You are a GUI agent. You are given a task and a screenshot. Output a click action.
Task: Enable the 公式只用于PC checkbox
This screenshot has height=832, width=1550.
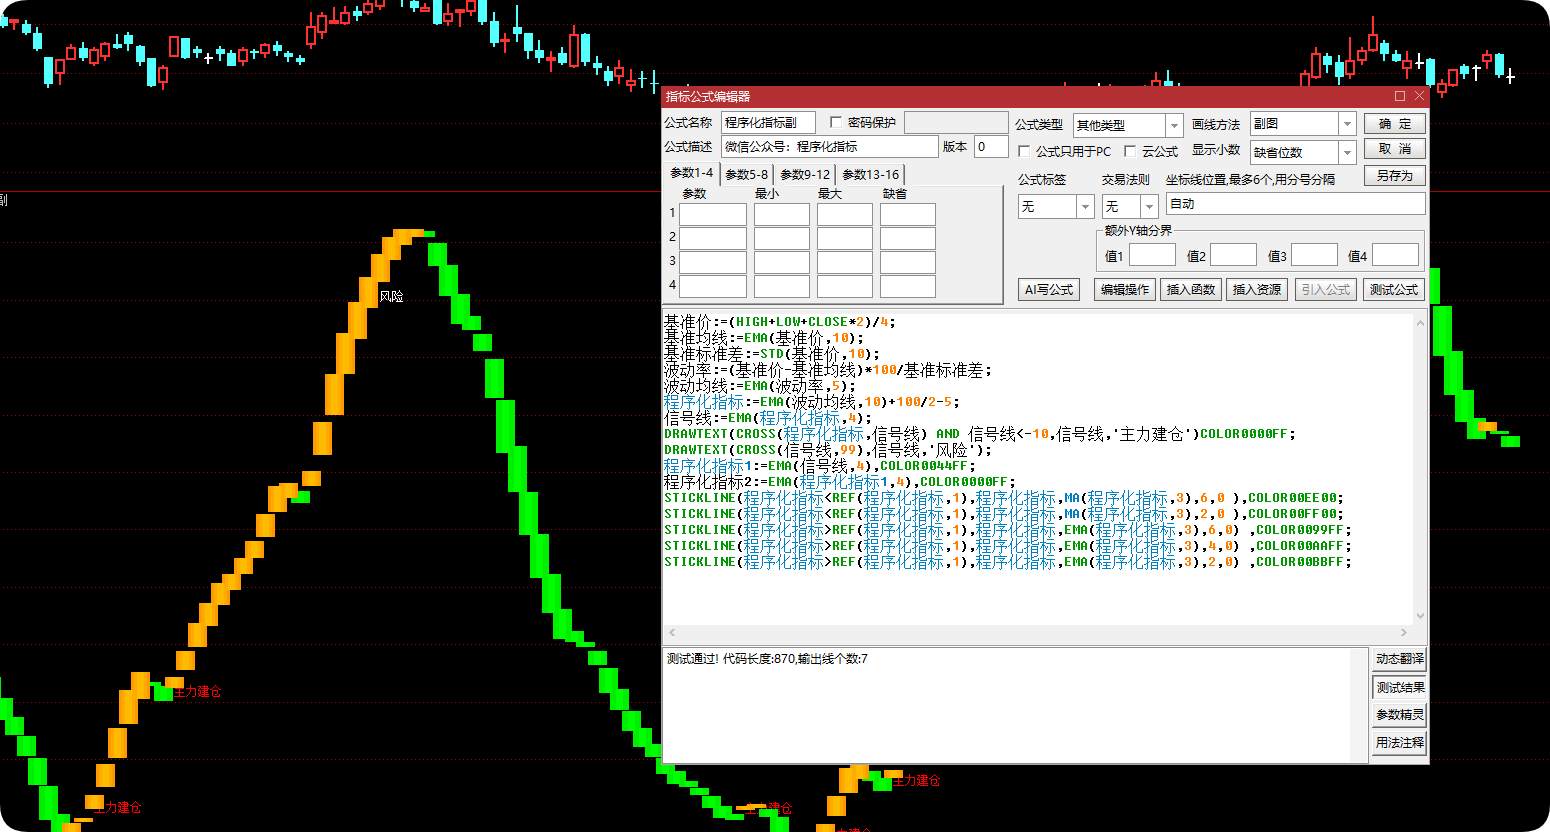(1024, 151)
